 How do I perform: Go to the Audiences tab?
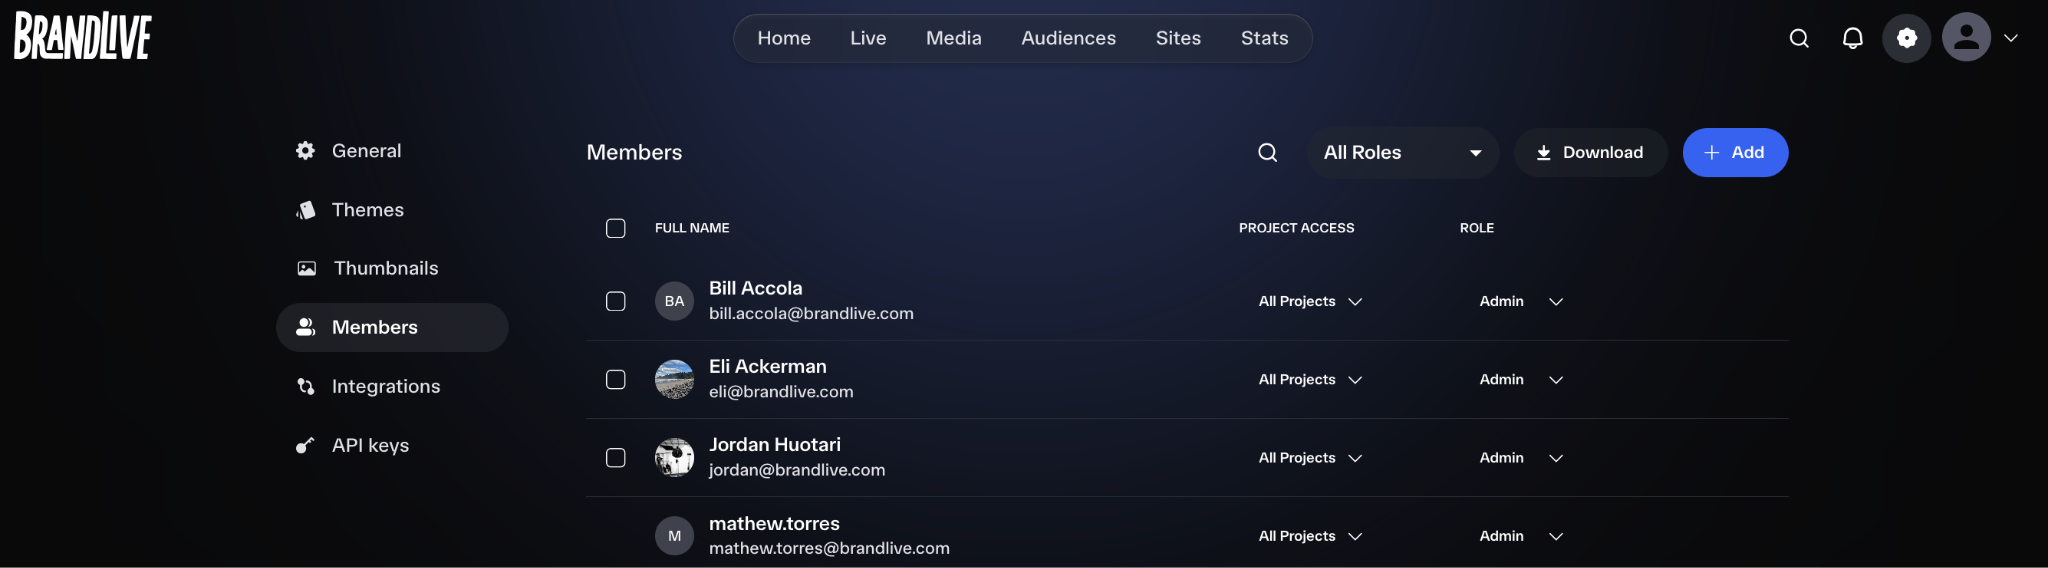[1068, 38]
